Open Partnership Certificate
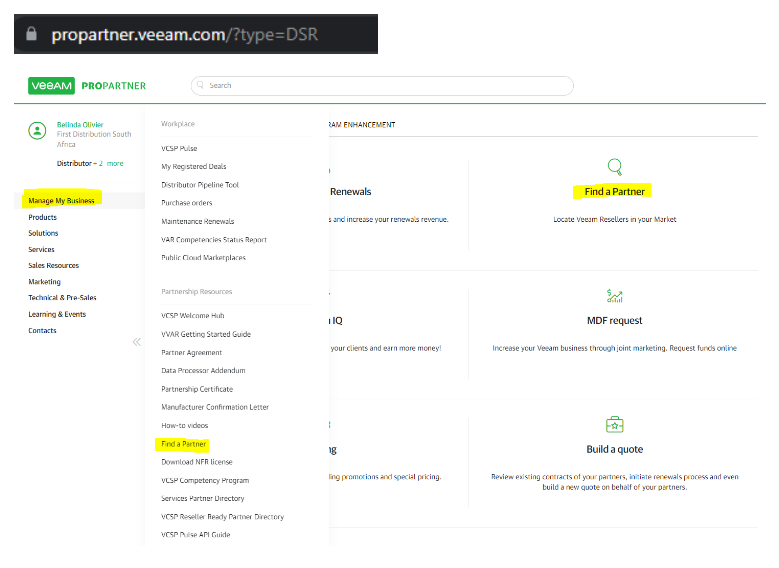Viewport: 779px width, 568px height. tap(197, 389)
